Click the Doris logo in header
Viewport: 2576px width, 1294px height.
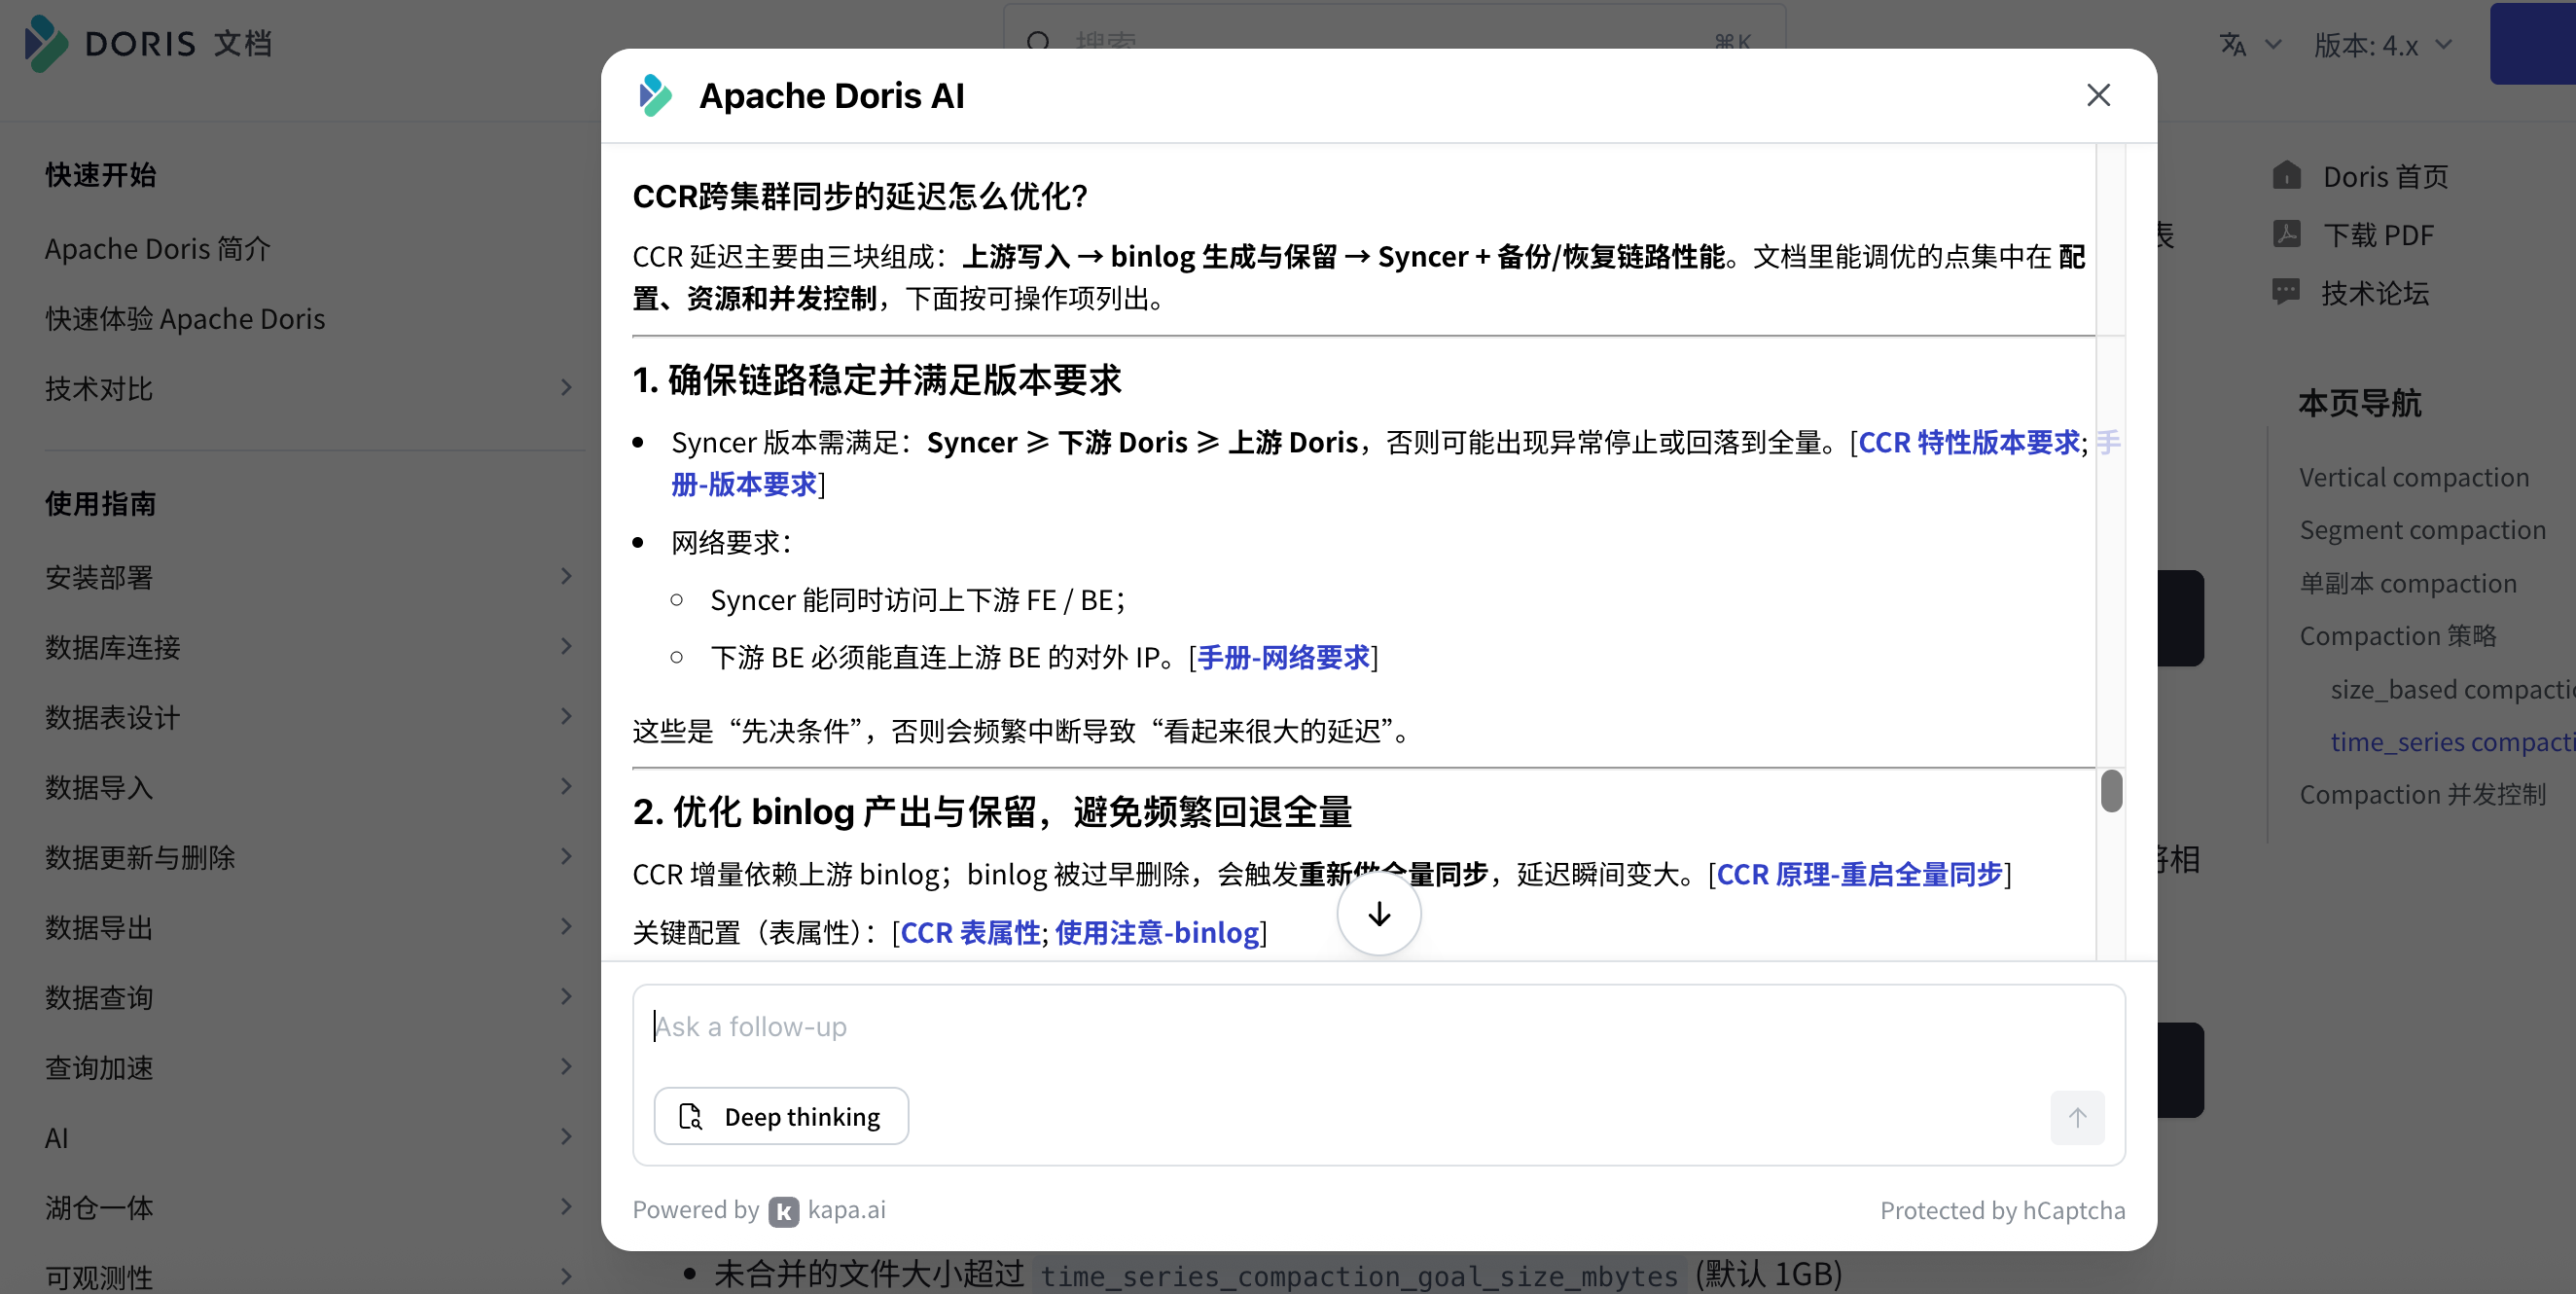46,43
